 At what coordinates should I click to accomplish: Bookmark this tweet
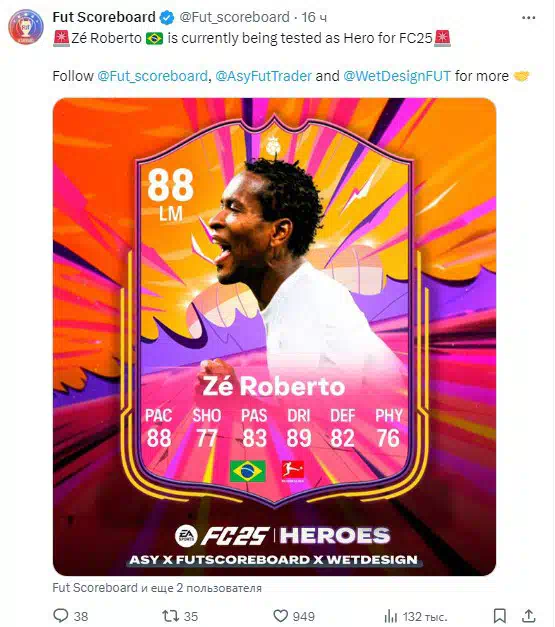500,616
